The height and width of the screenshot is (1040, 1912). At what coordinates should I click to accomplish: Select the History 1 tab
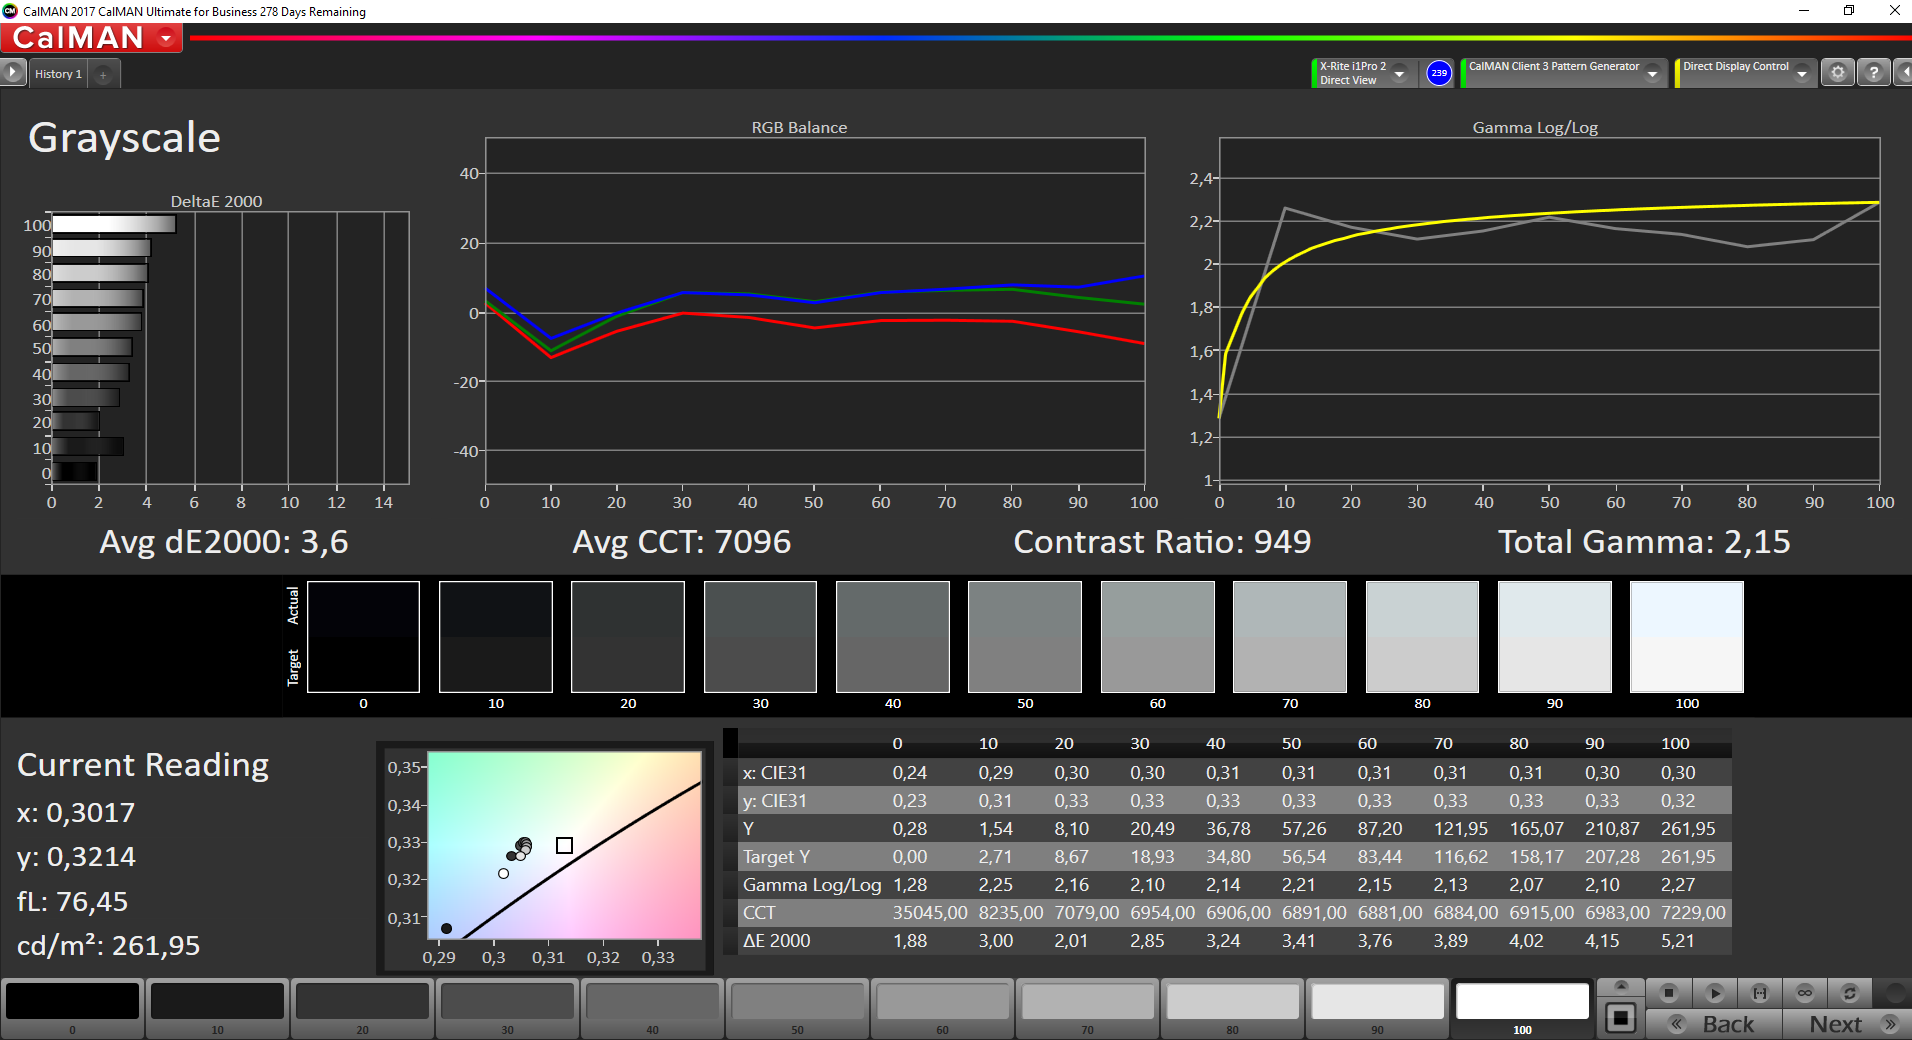[58, 74]
